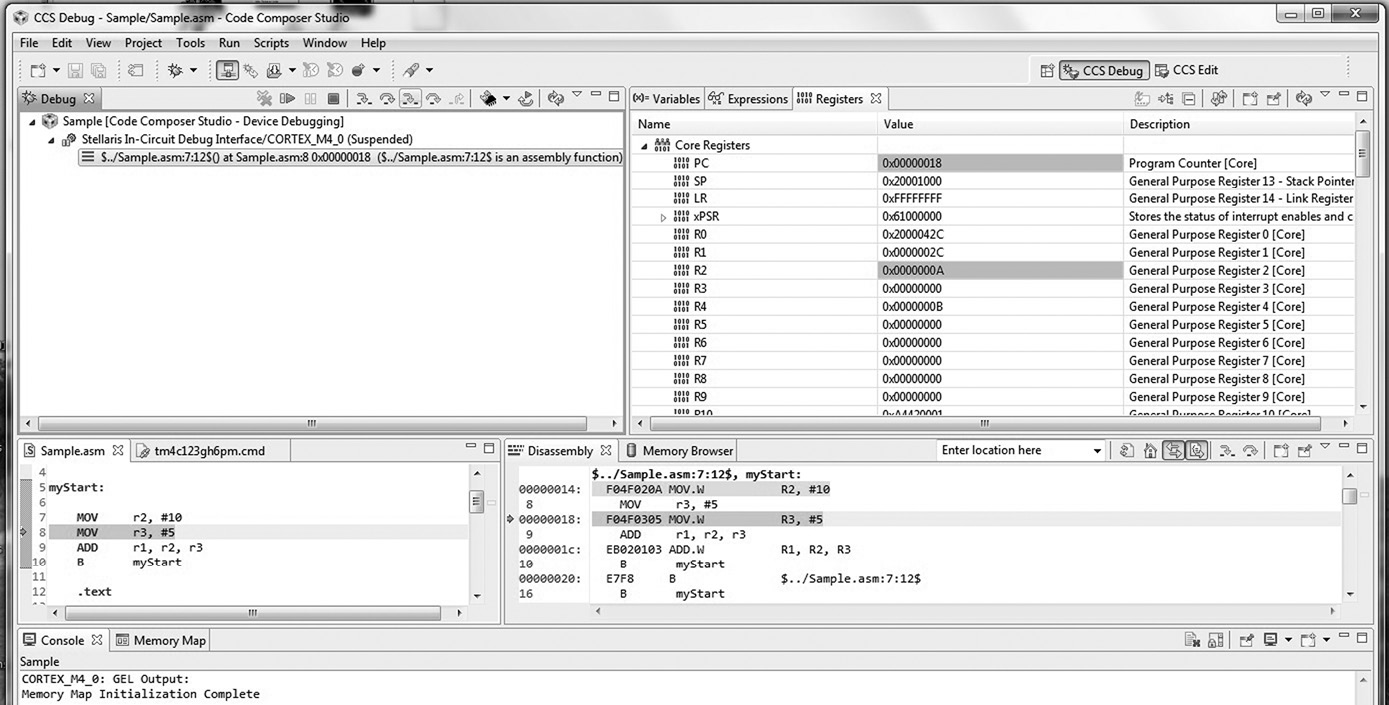
Task: Toggle Show Source in Disassembly view
Action: pyautogui.click(x=1197, y=450)
